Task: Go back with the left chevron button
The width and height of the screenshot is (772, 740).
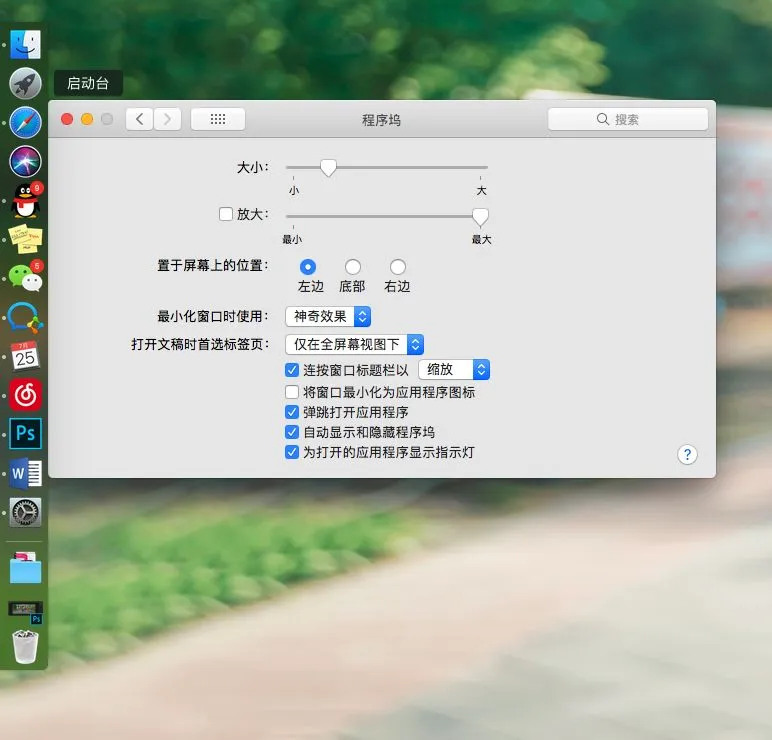Action: [x=139, y=119]
